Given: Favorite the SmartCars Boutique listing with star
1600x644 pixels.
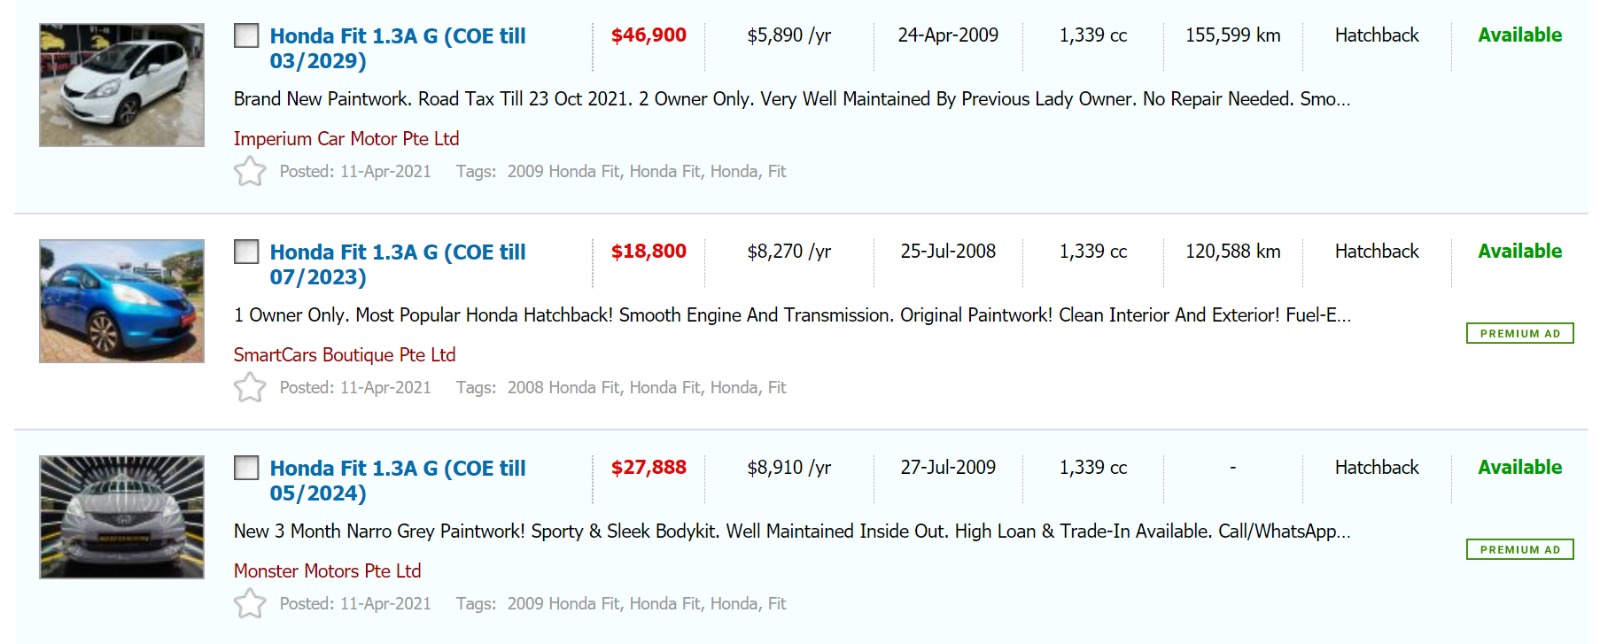Looking at the screenshot, I should coord(250,388).
